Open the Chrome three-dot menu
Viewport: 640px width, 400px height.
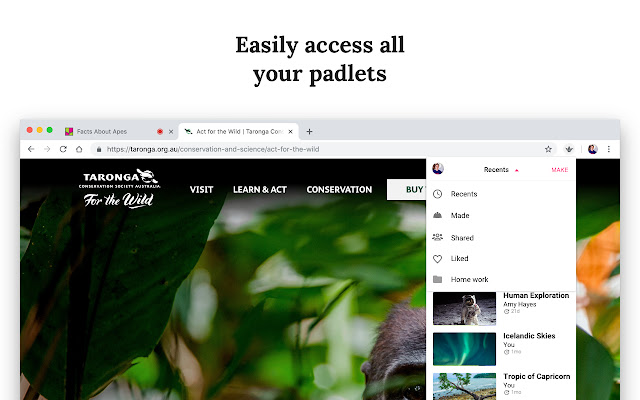tap(609, 149)
